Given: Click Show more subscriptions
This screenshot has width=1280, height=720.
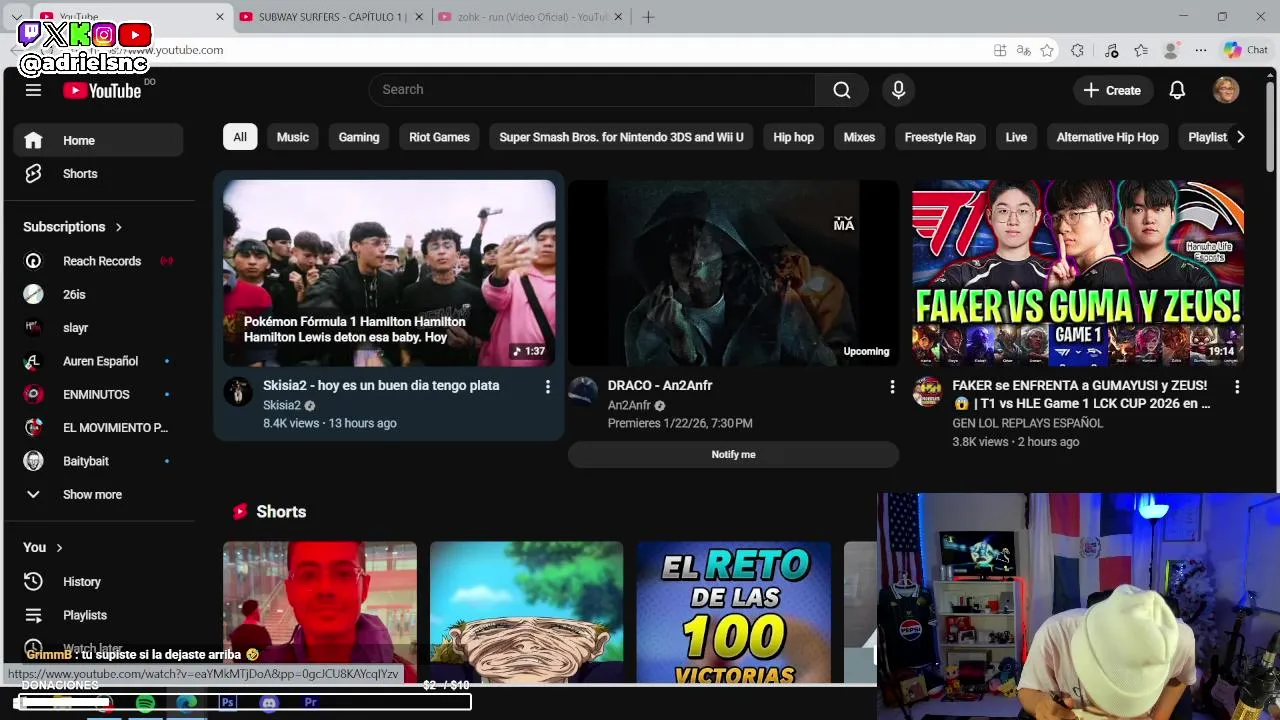Looking at the screenshot, I should 98,494.
